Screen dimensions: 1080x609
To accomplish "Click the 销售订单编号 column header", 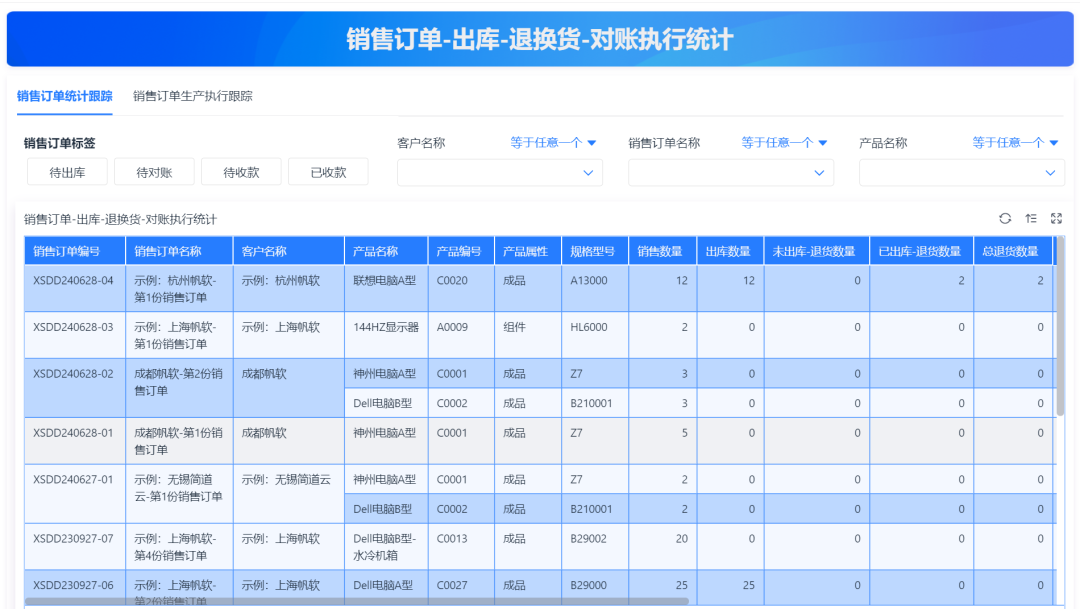I will click(x=75, y=252).
